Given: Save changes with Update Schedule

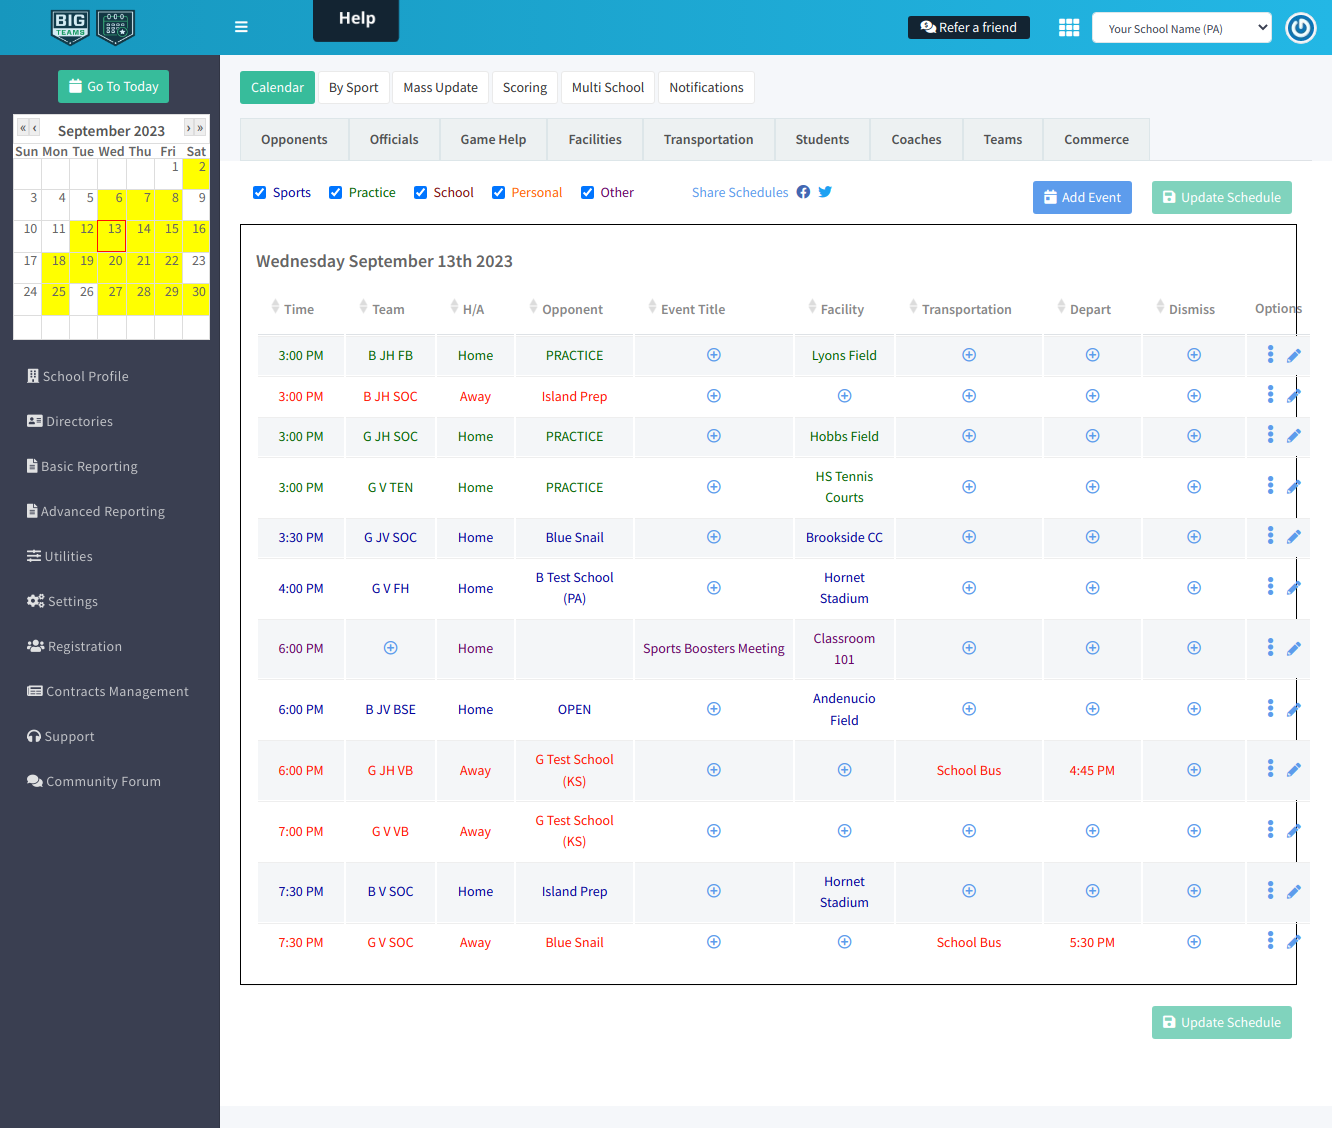Looking at the screenshot, I should coord(1221,197).
